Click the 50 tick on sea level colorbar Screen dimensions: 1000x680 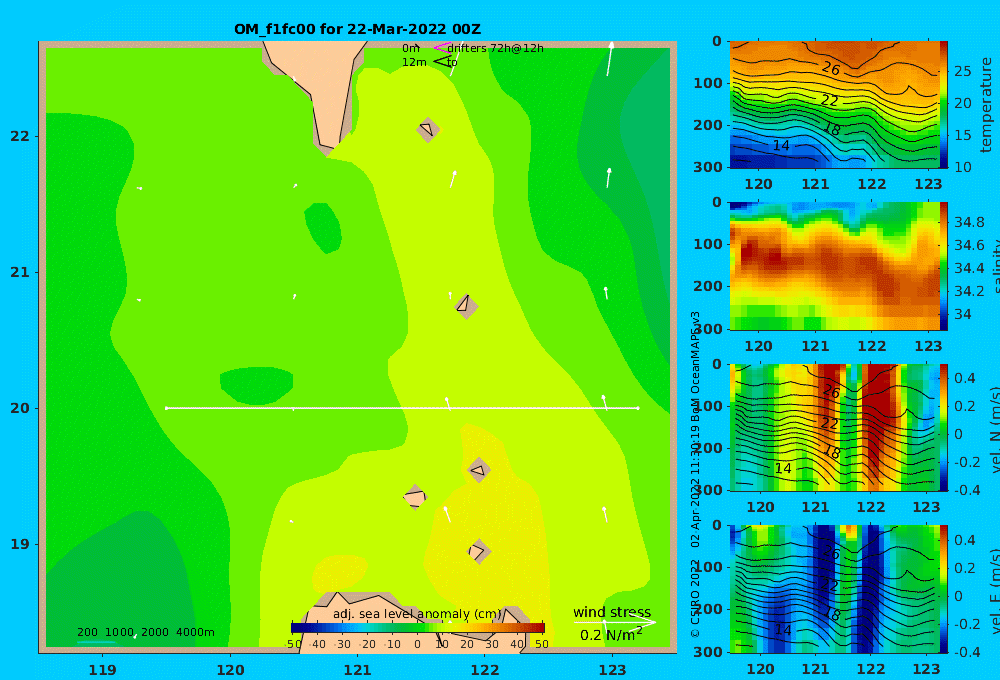tap(541, 644)
